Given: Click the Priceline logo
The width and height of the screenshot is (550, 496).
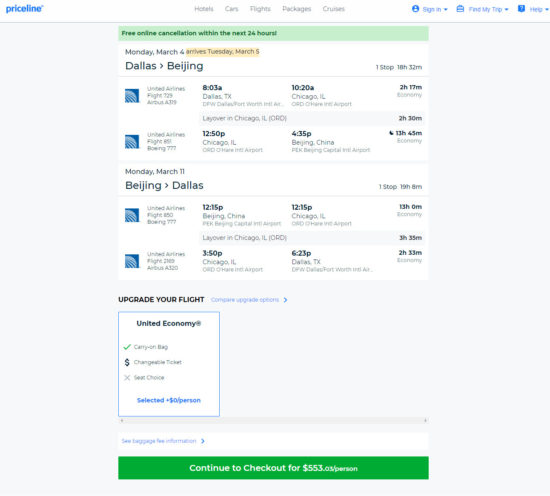Looking at the screenshot, I should click(25, 9).
